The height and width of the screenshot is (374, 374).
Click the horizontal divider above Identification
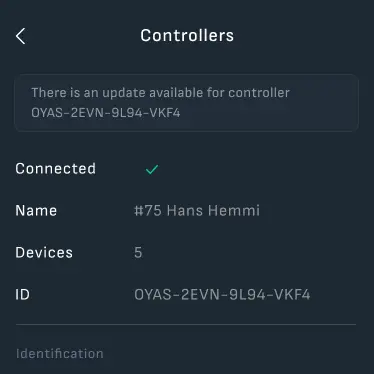[x=186, y=324]
